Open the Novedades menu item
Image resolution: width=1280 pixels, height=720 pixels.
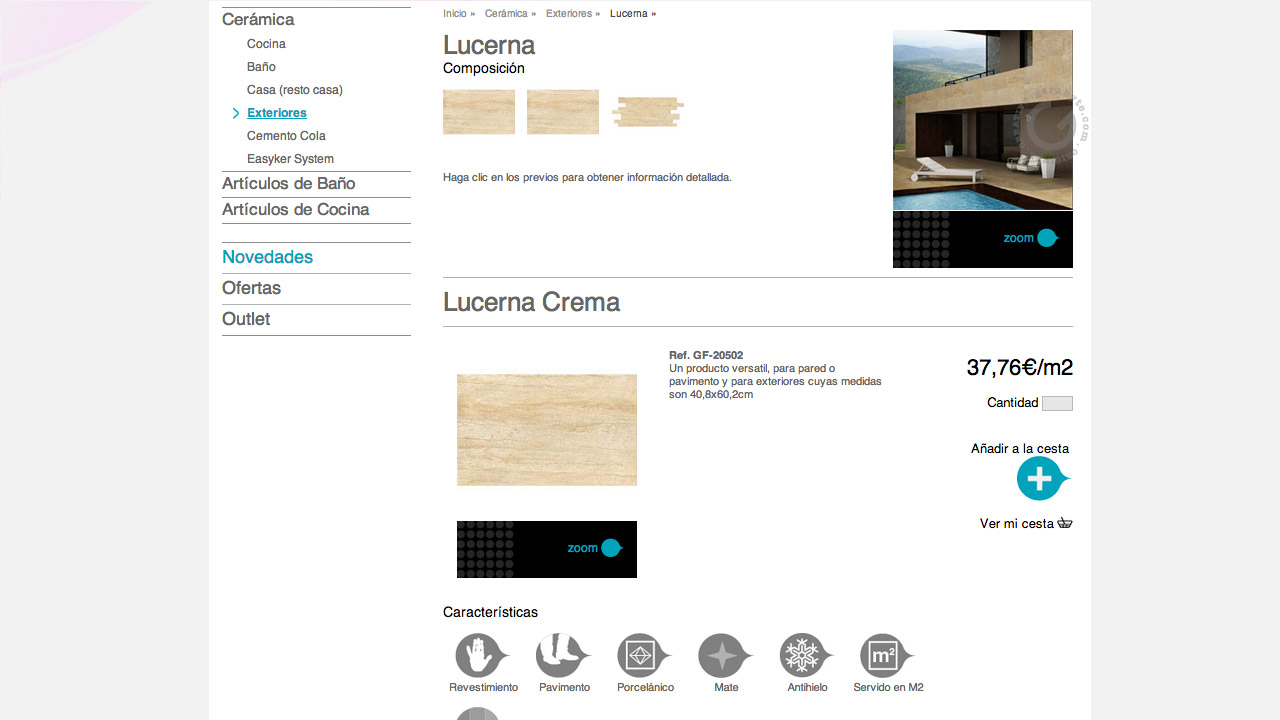pos(267,257)
